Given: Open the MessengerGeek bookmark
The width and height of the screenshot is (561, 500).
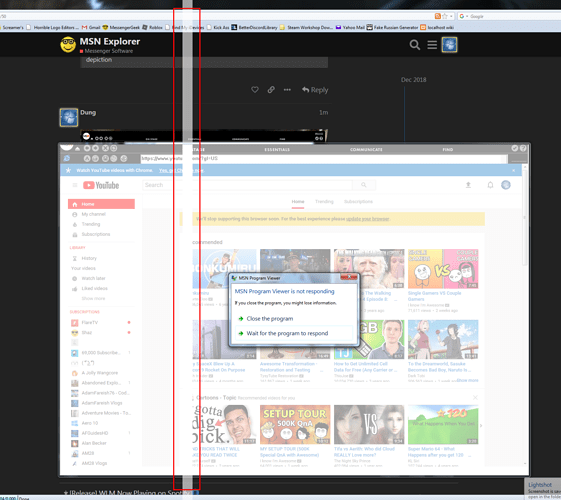Looking at the screenshot, I should pos(121,28).
